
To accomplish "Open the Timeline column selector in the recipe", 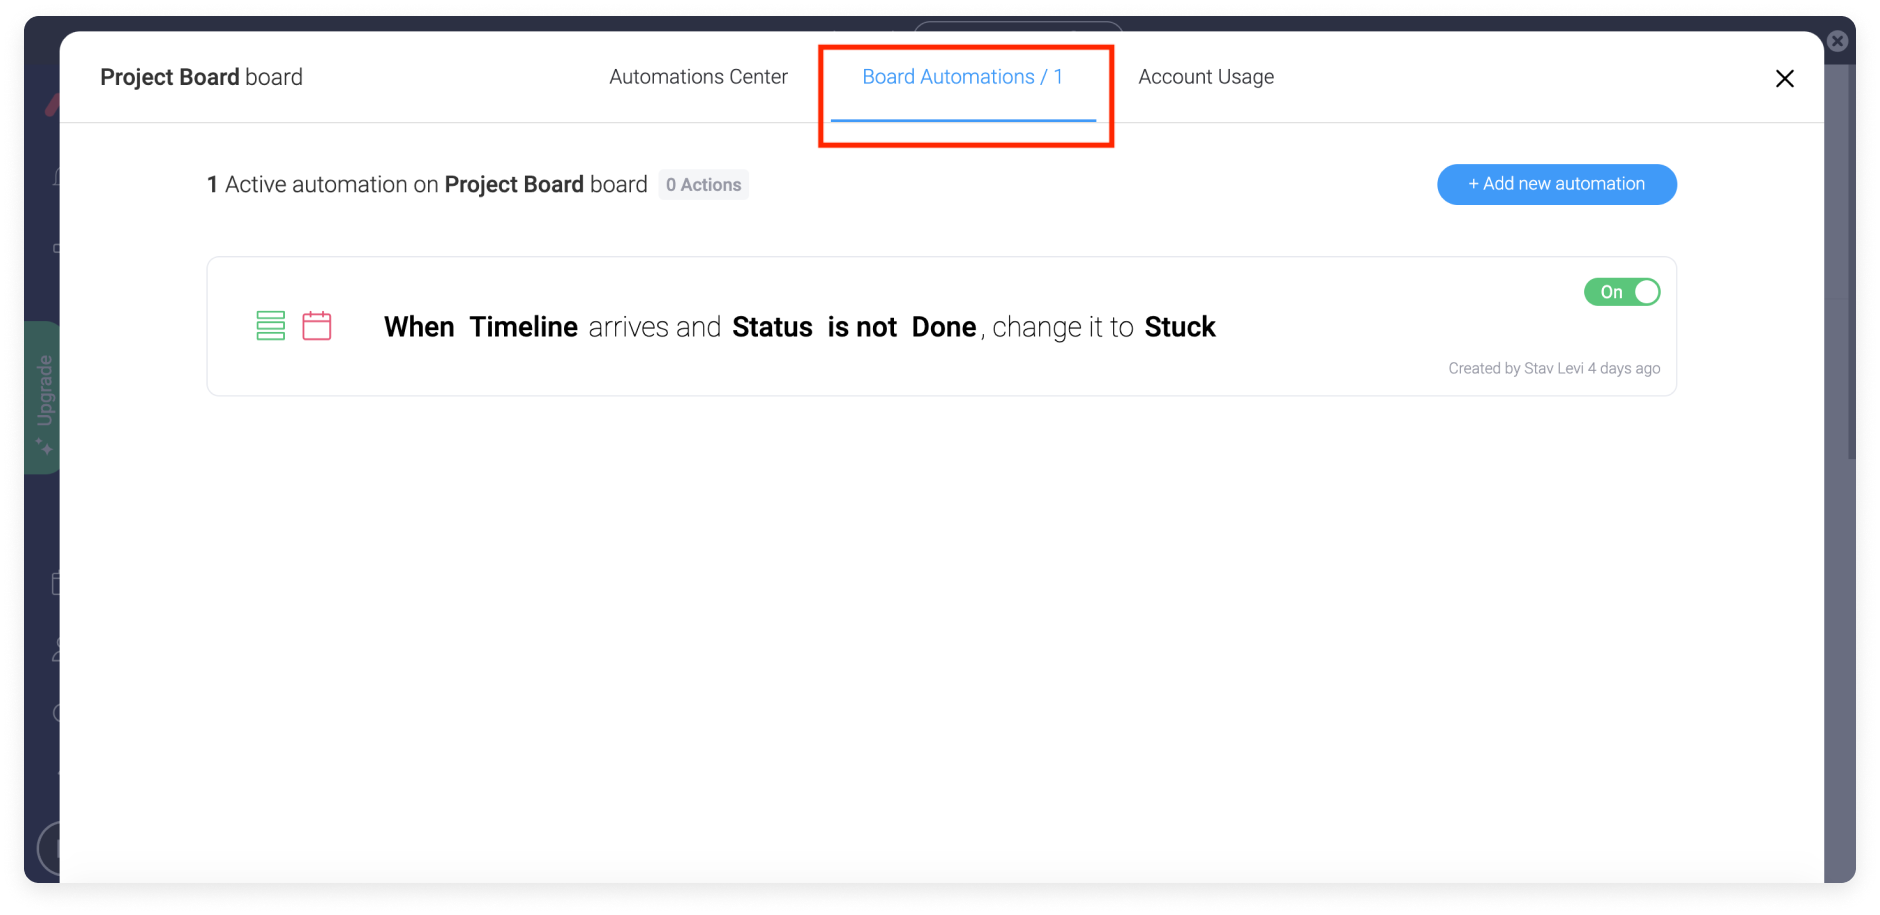I will click(523, 327).
